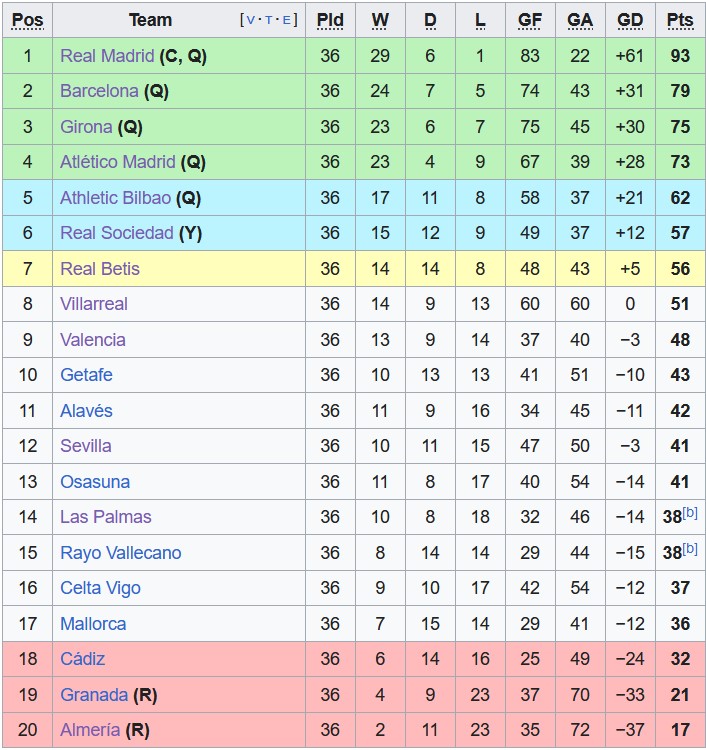Screen dimensions: 706x750
Task: Click the Villarreal team link
Action: pyautogui.click(x=94, y=304)
